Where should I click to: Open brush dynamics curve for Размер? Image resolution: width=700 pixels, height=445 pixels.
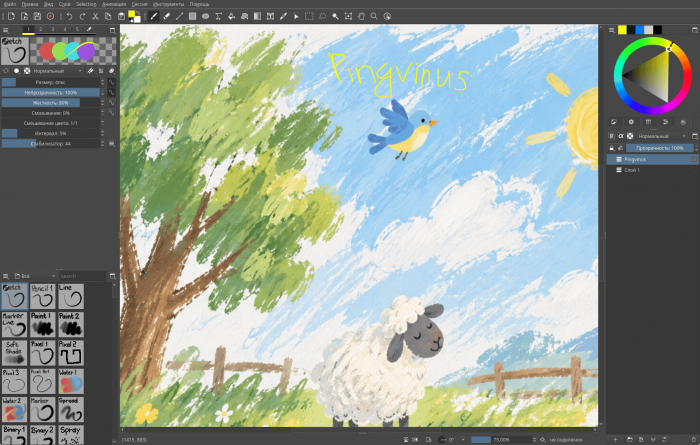pyautogui.click(x=111, y=82)
